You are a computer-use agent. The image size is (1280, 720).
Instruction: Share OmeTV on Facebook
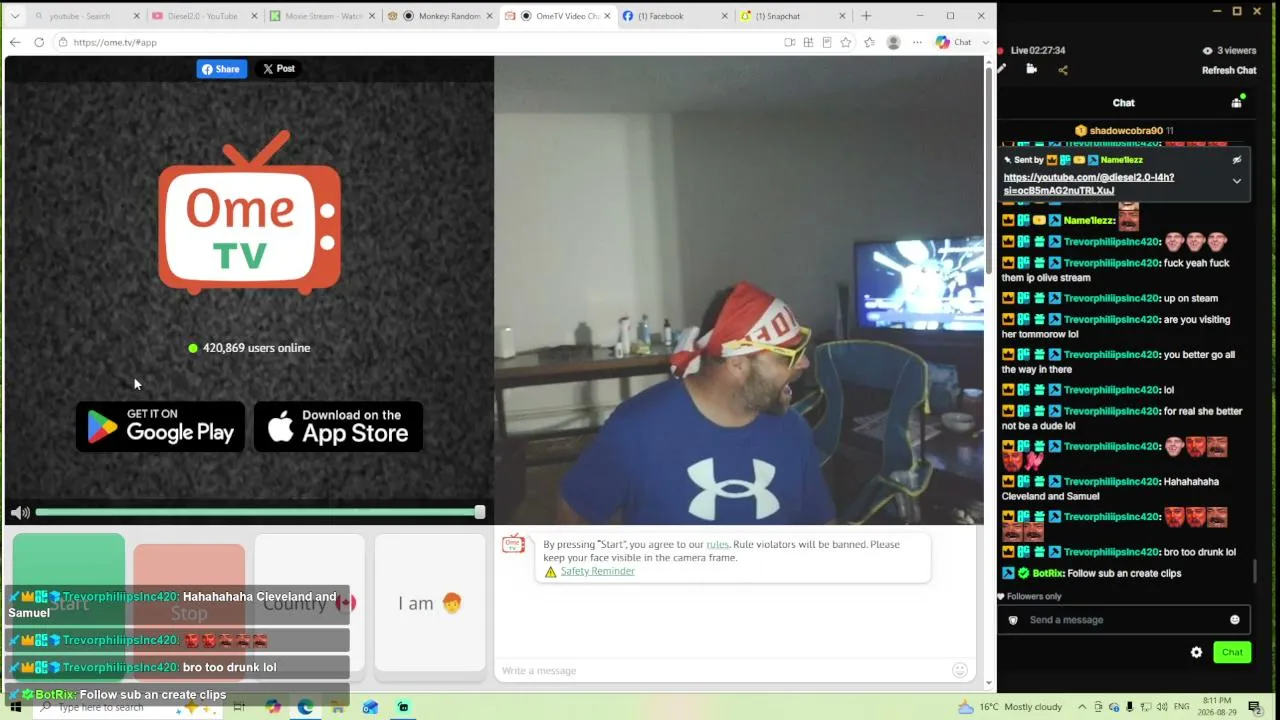(221, 69)
